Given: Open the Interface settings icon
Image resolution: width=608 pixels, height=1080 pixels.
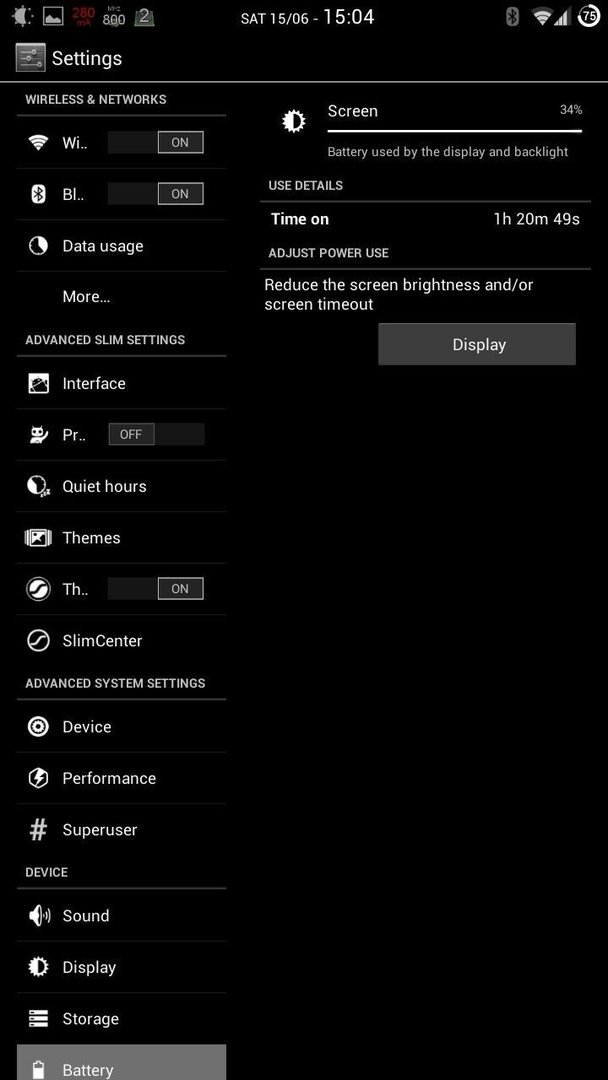Looking at the screenshot, I should [38, 384].
